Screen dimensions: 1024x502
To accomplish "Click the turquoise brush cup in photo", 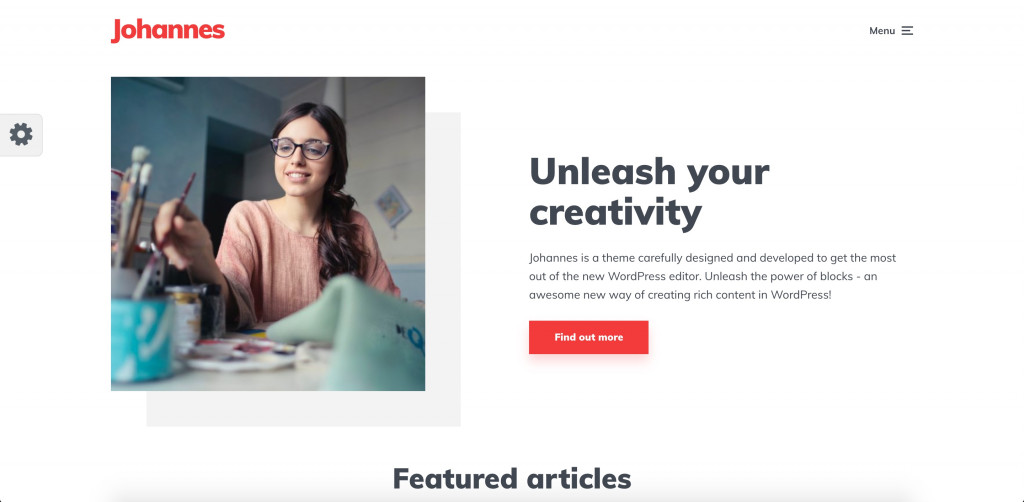I will click(142, 337).
